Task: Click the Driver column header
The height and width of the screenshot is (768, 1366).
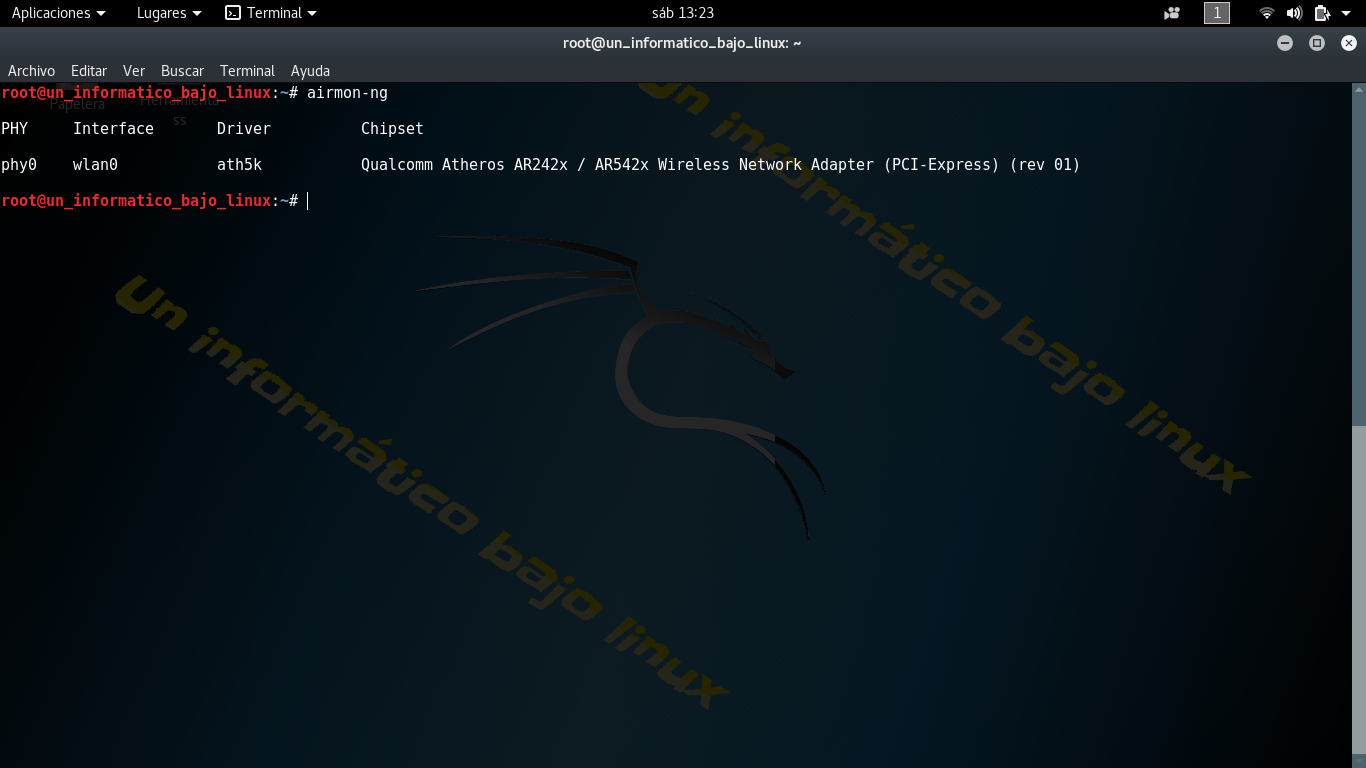Action: pyautogui.click(x=244, y=129)
